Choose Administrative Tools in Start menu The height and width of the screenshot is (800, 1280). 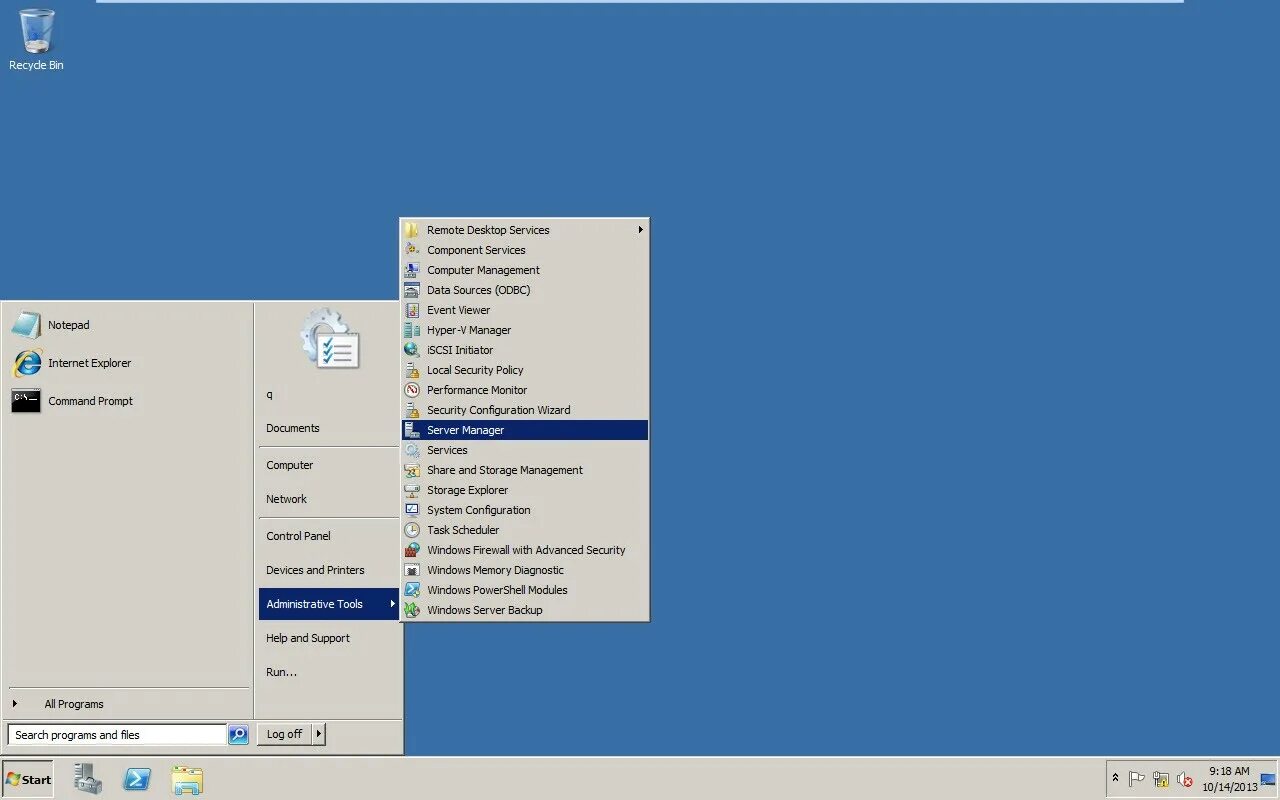[329, 604]
